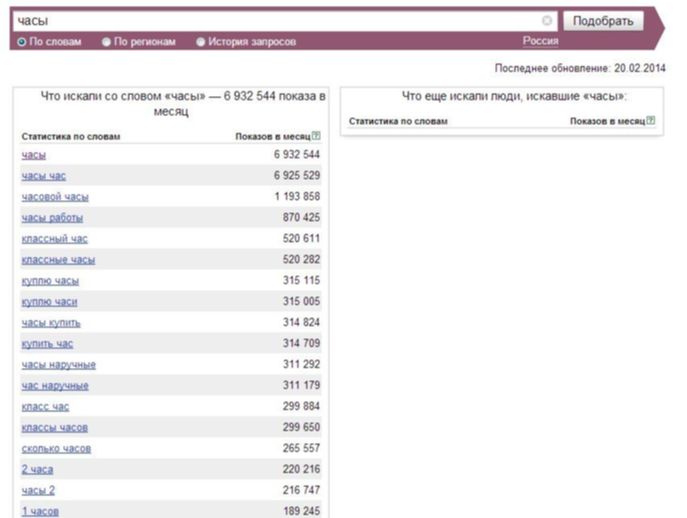Click into the search field containing 'часы'
The width and height of the screenshot is (687, 518).
click(280, 21)
